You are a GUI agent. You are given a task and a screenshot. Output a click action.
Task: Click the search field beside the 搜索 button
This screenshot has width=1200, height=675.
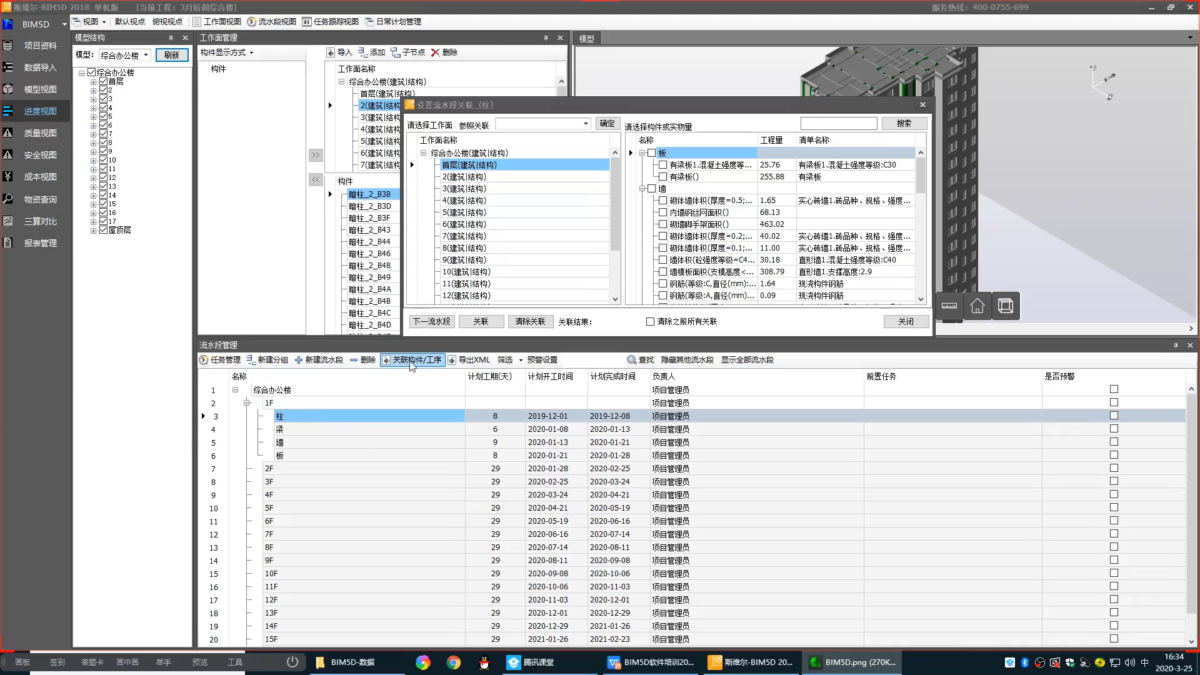(838, 123)
